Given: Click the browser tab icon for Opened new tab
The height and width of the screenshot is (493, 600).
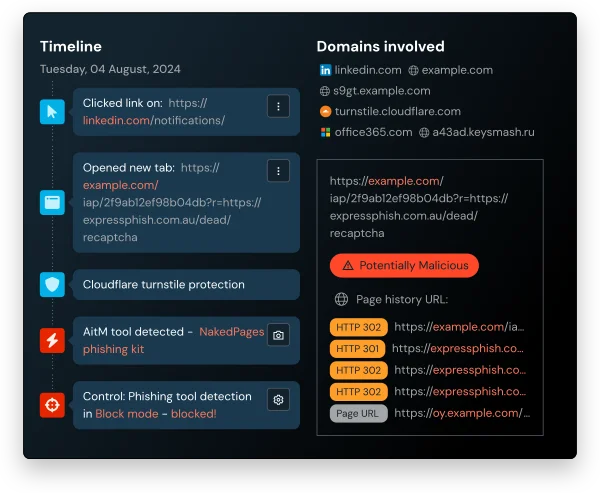Looking at the screenshot, I should tap(52, 202).
